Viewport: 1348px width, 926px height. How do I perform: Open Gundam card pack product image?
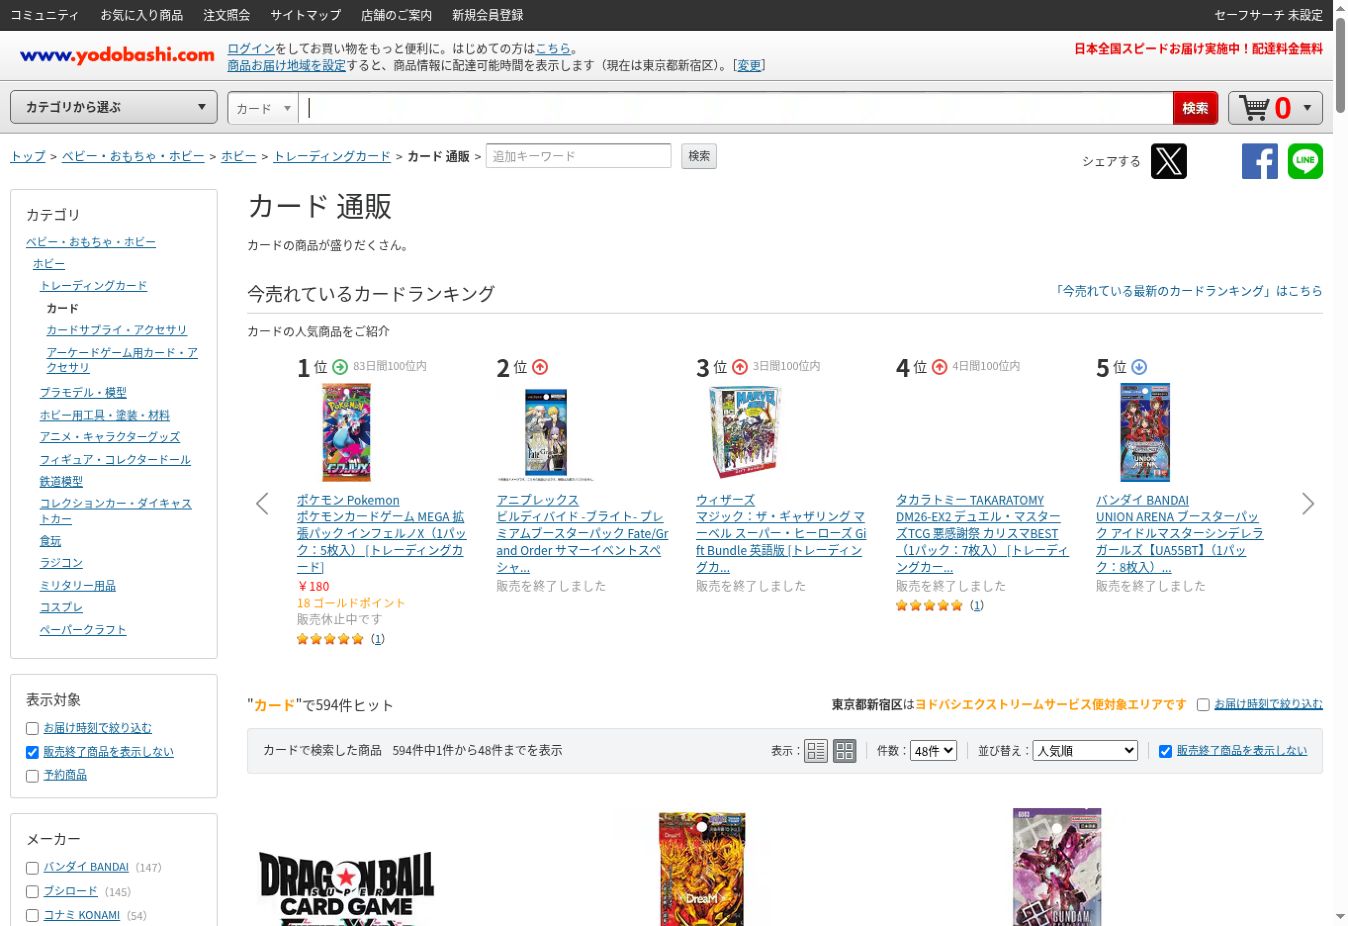(1057, 867)
